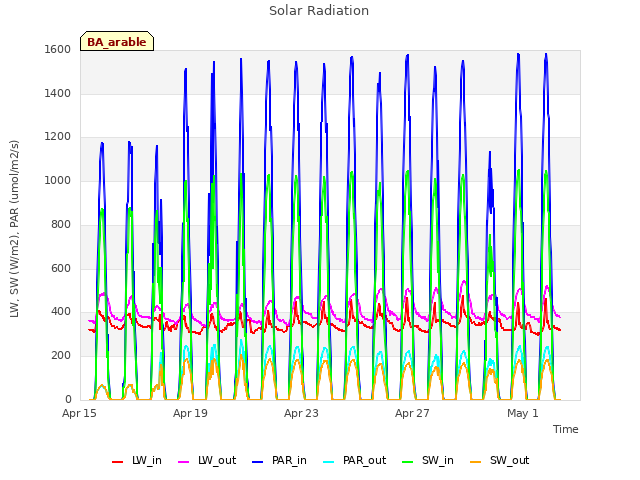Click the SW_in green legend swatch
640x480 pixels.
tap(408, 462)
